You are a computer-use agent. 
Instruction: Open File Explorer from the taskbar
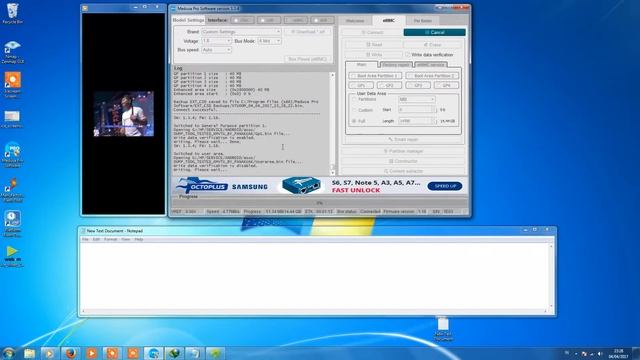click(x=29, y=353)
